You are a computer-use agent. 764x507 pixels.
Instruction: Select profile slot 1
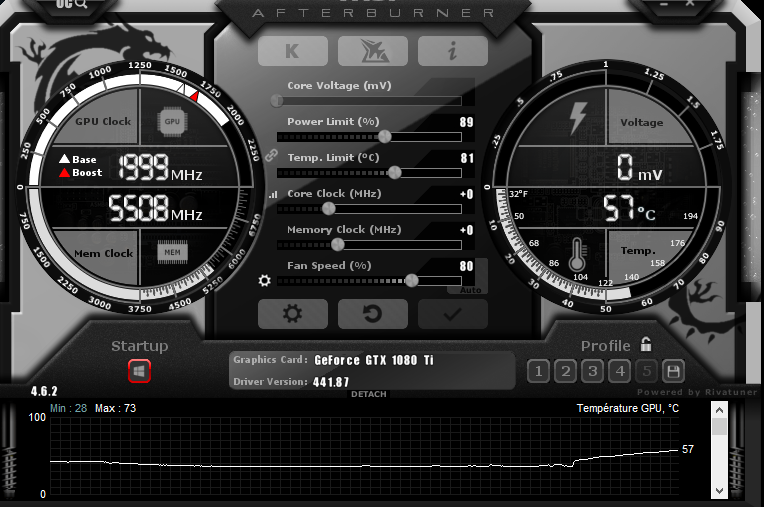coord(538,372)
